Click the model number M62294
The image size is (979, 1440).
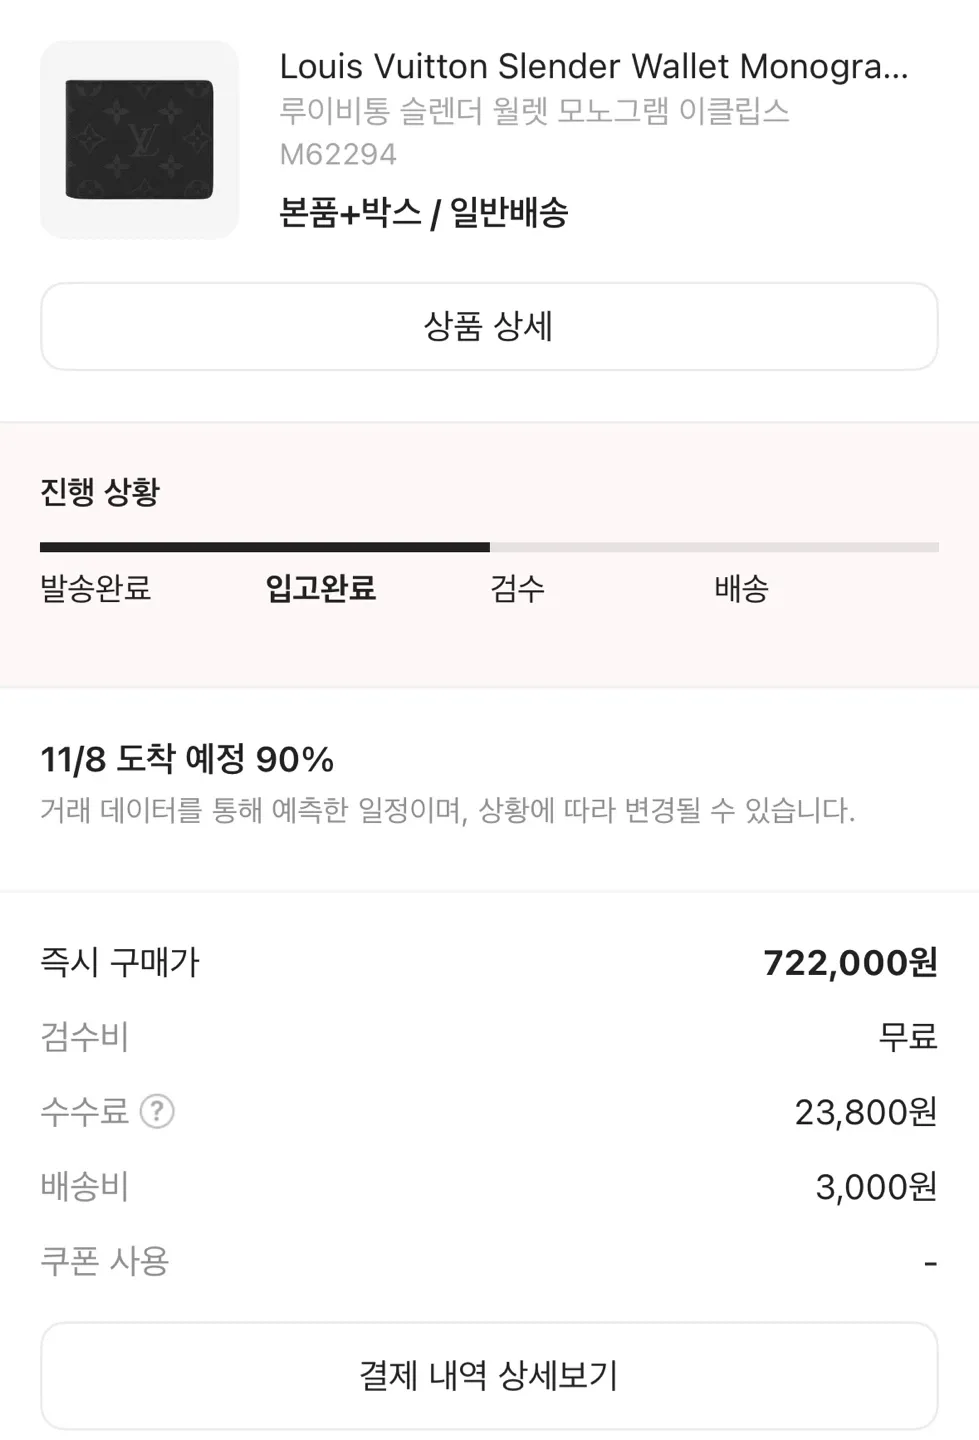[x=338, y=155]
